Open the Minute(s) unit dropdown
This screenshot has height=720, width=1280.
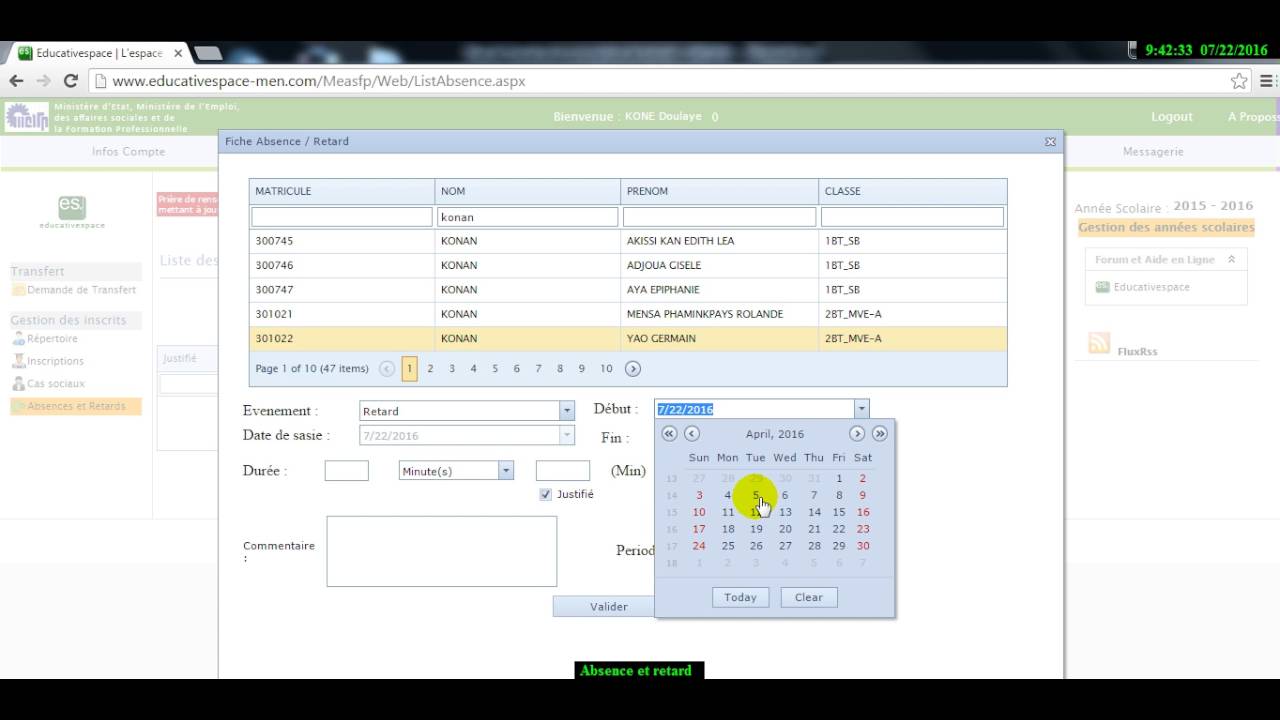coord(506,471)
